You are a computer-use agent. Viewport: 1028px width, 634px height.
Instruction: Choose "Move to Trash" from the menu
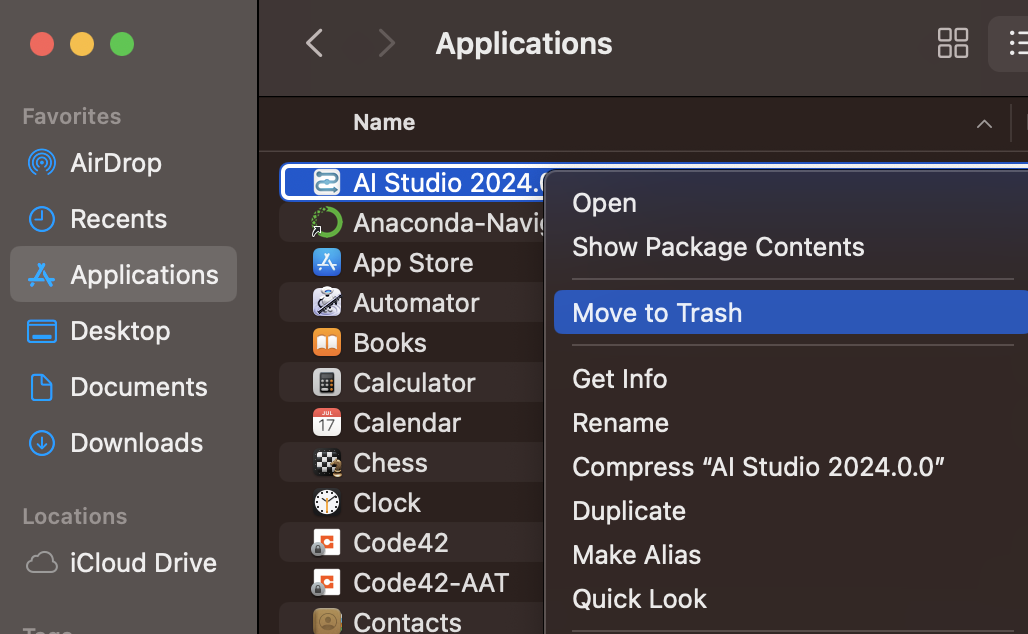pyautogui.click(x=657, y=312)
